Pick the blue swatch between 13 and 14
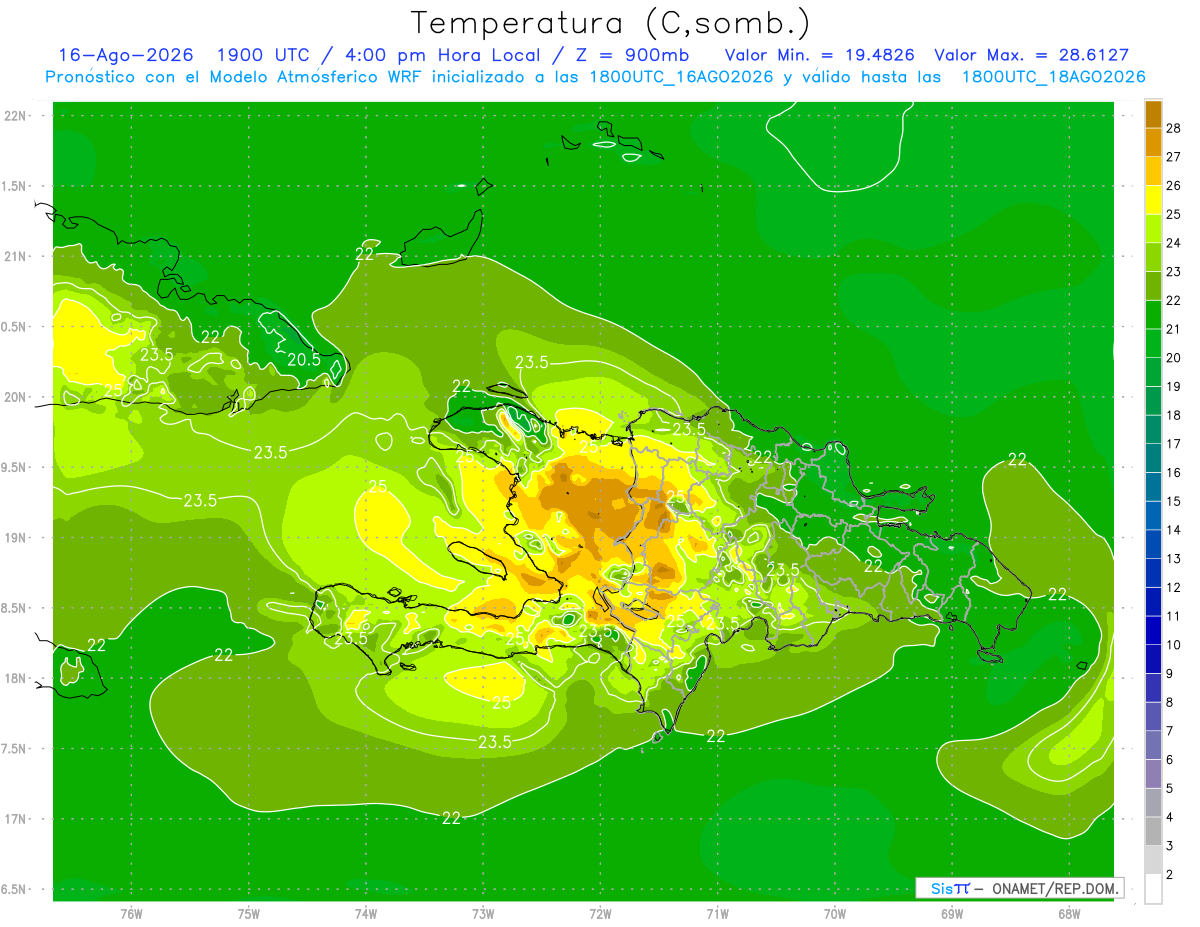 point(1153,544)
